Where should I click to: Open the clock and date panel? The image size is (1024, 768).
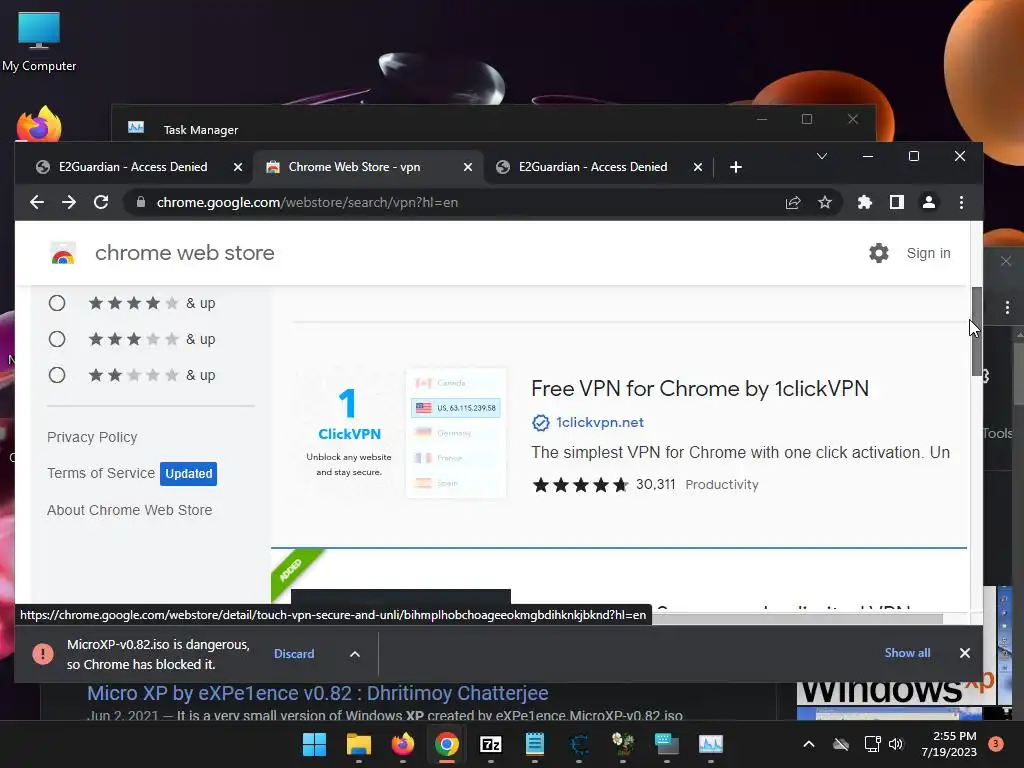point(949,744)
